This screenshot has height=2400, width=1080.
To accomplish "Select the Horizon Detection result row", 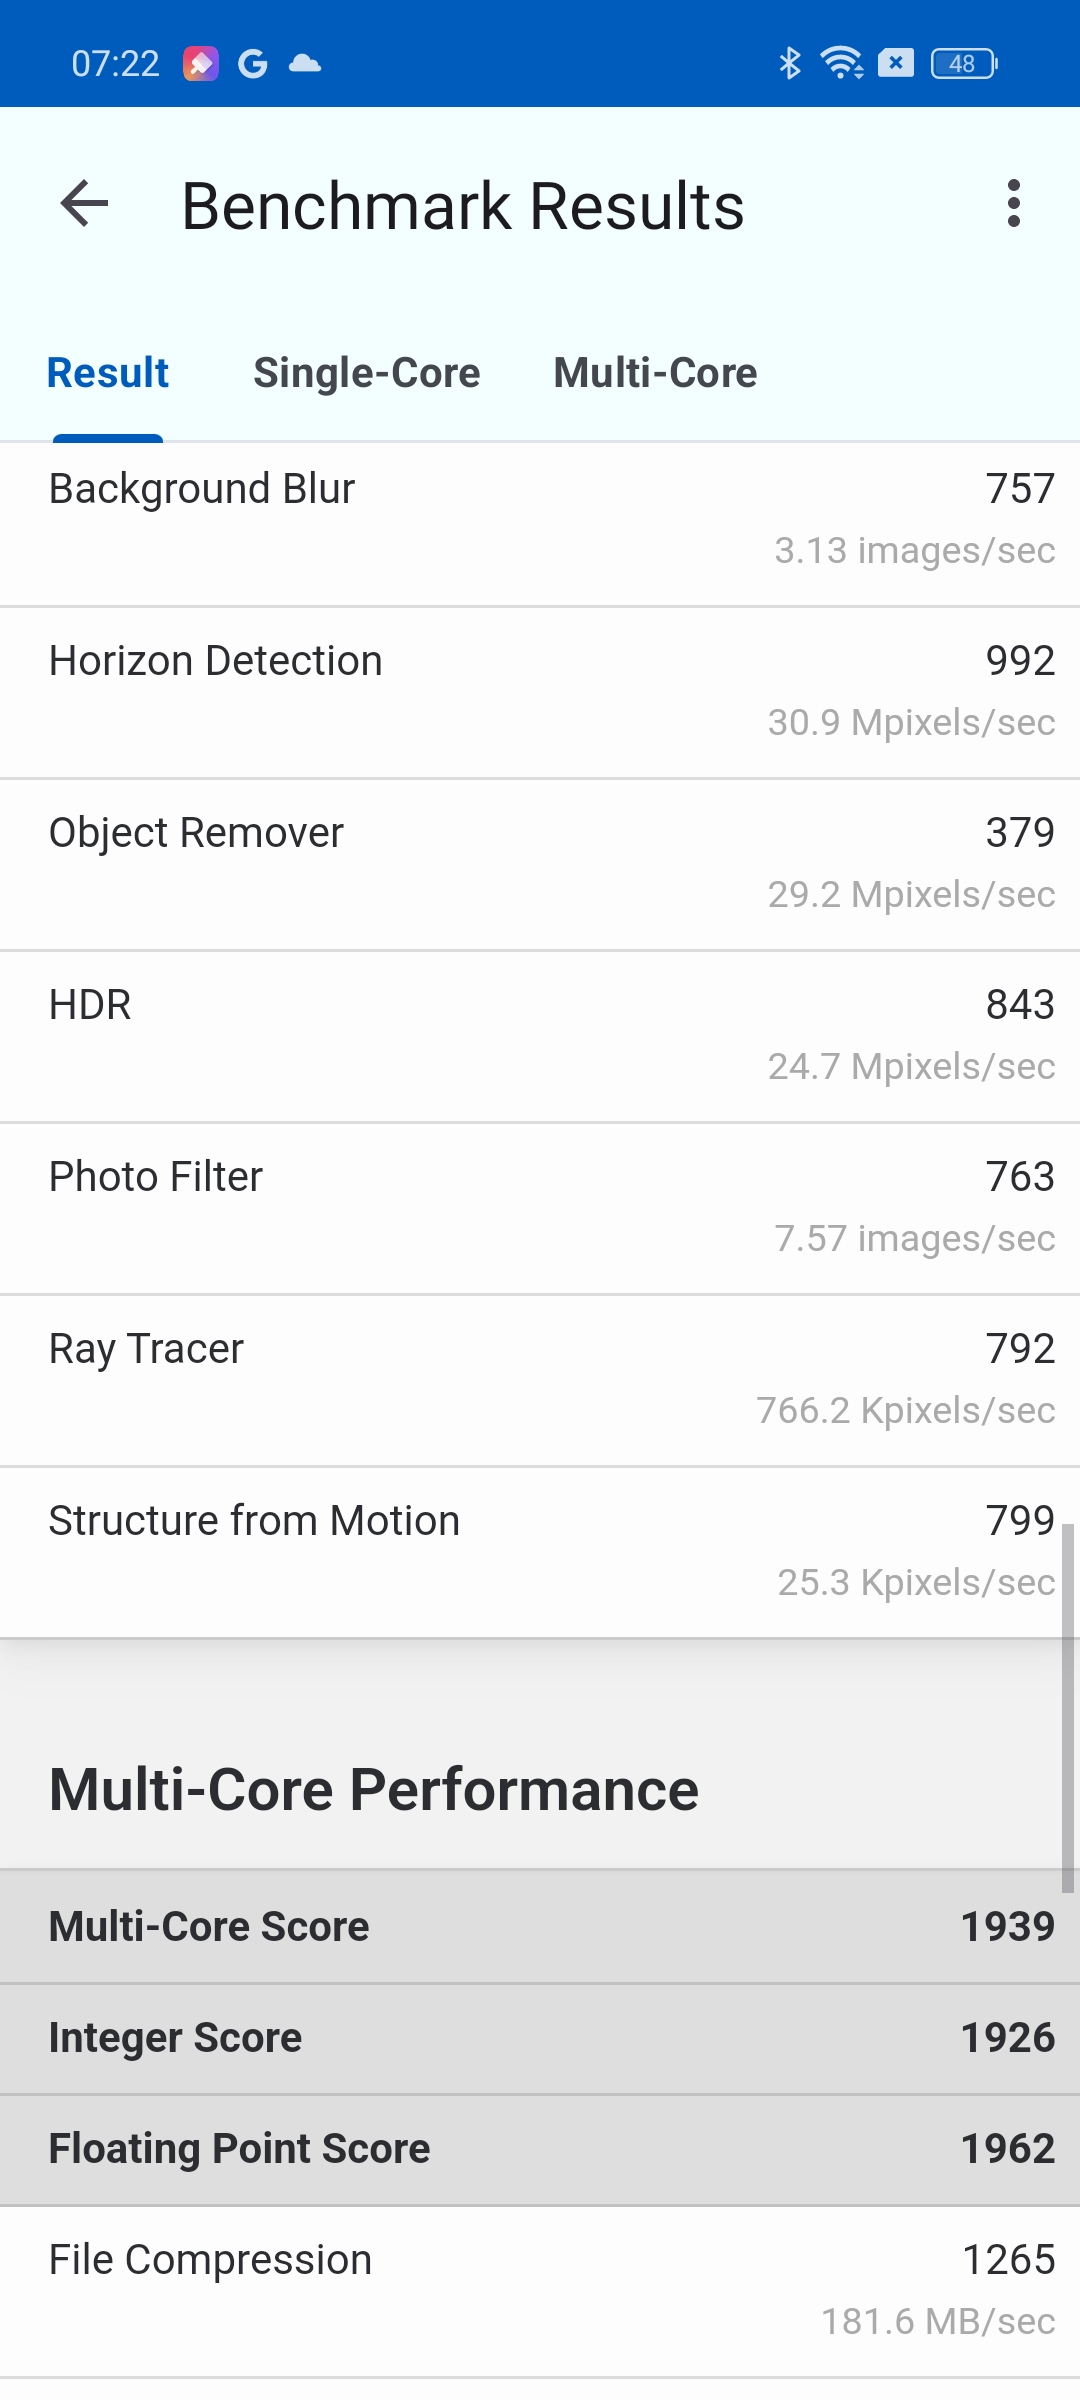I will 540,692.
